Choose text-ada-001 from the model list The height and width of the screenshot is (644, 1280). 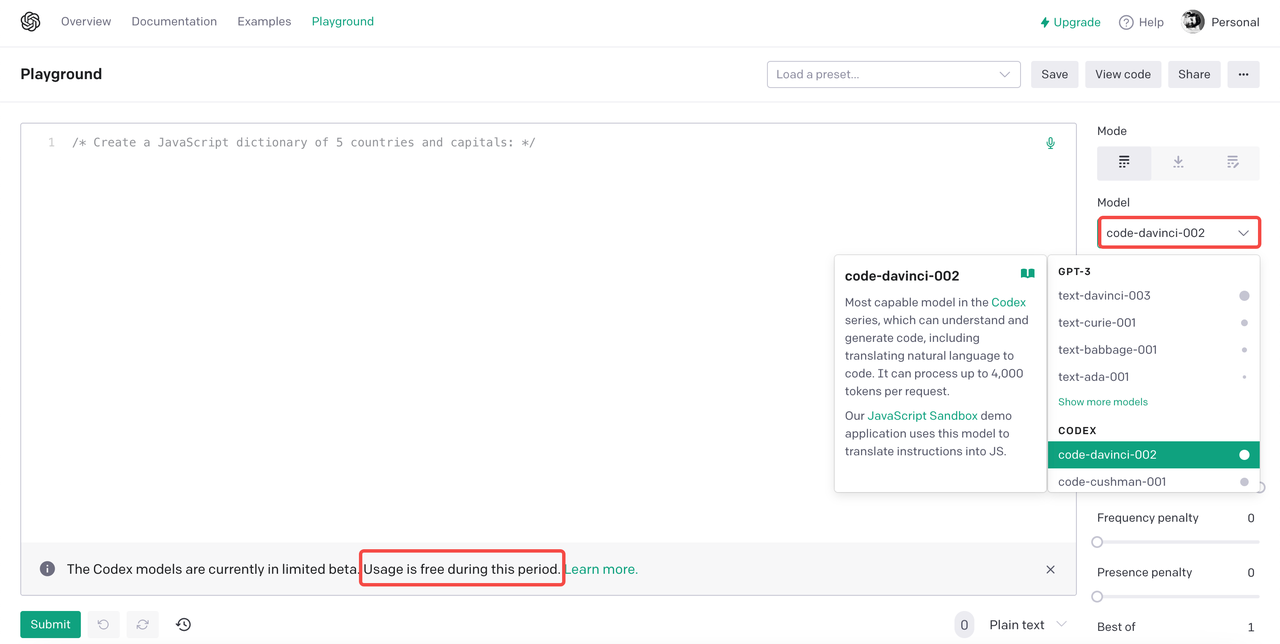(1153, 377)
